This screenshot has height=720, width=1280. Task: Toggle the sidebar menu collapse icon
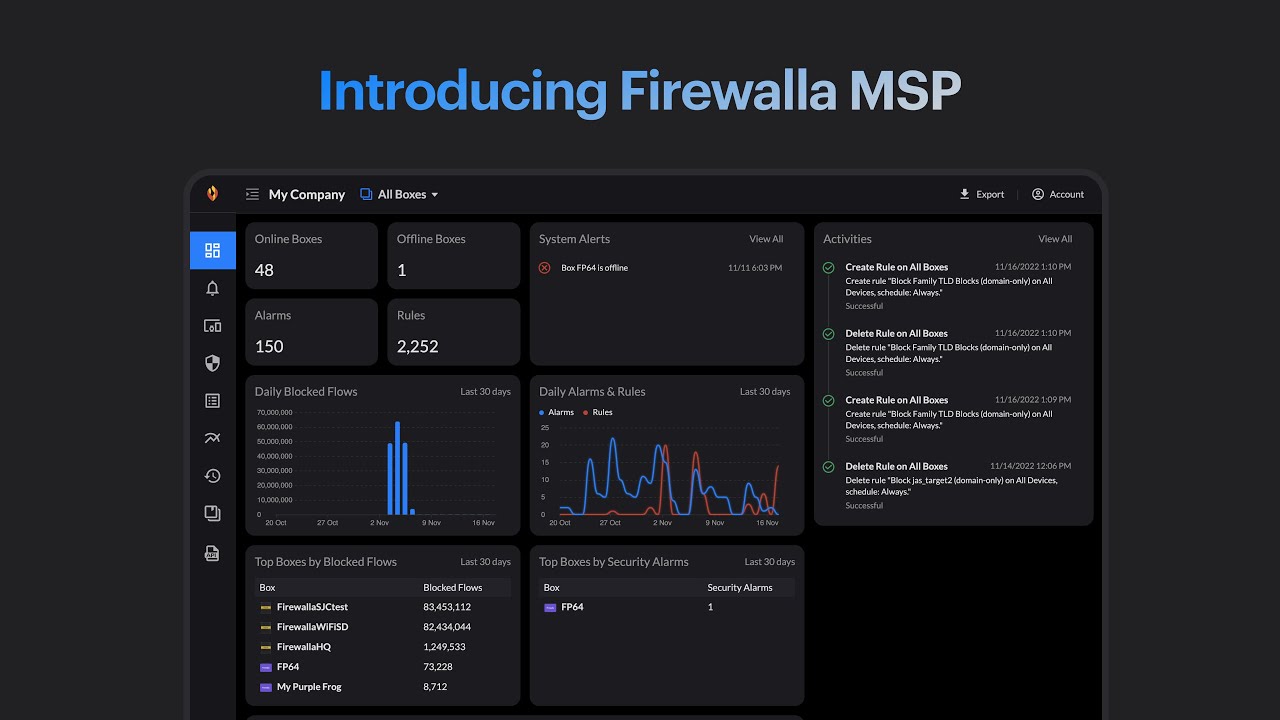pos(252,194)
